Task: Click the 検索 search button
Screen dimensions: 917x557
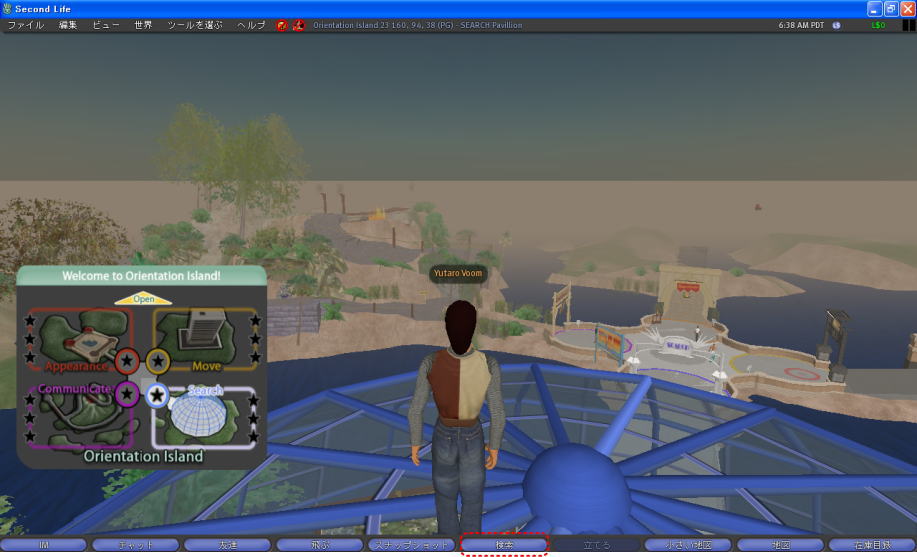Action: tap(504, 545)
